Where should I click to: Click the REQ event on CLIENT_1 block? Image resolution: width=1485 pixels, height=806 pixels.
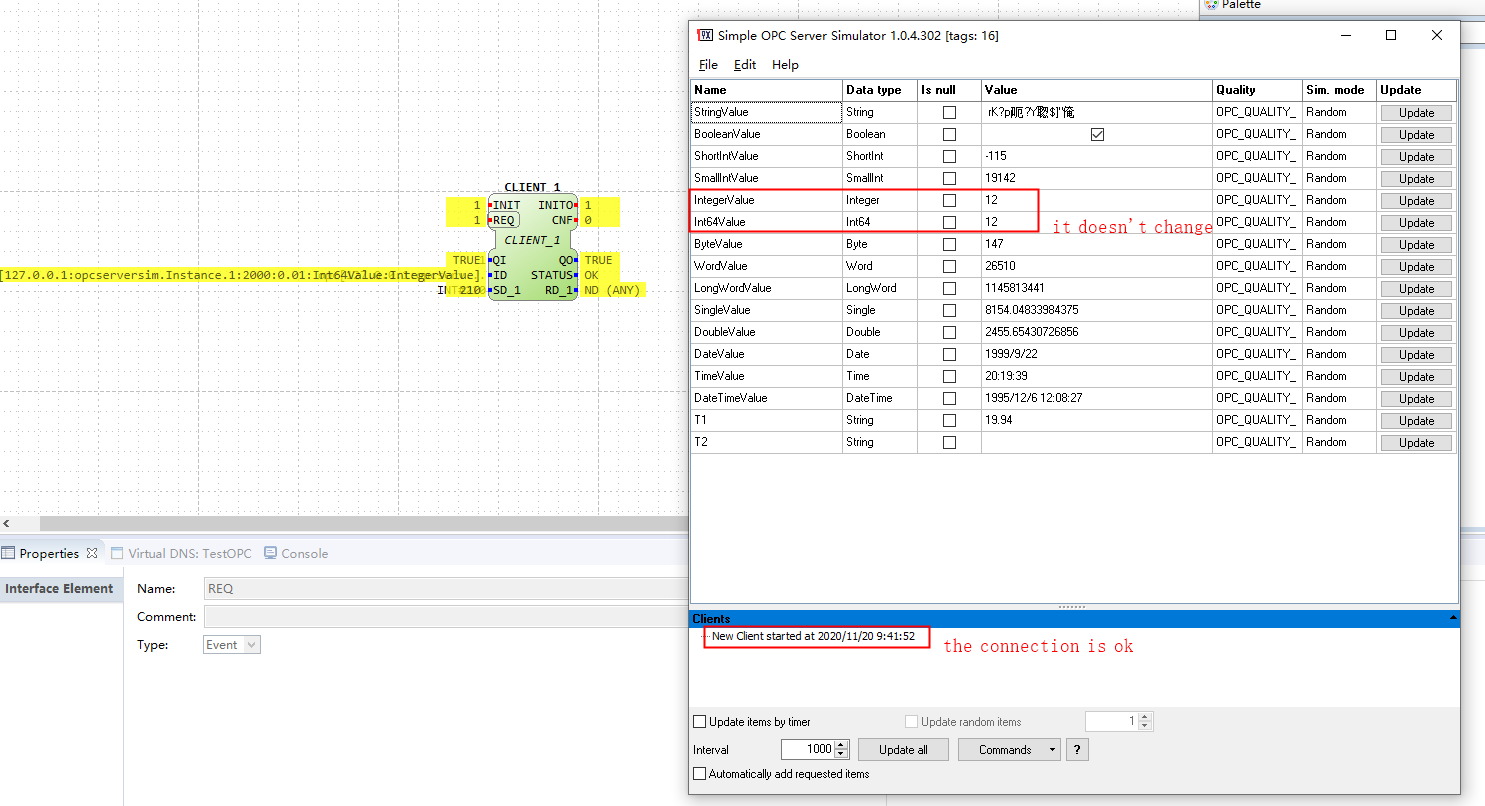tap(505, 220)
